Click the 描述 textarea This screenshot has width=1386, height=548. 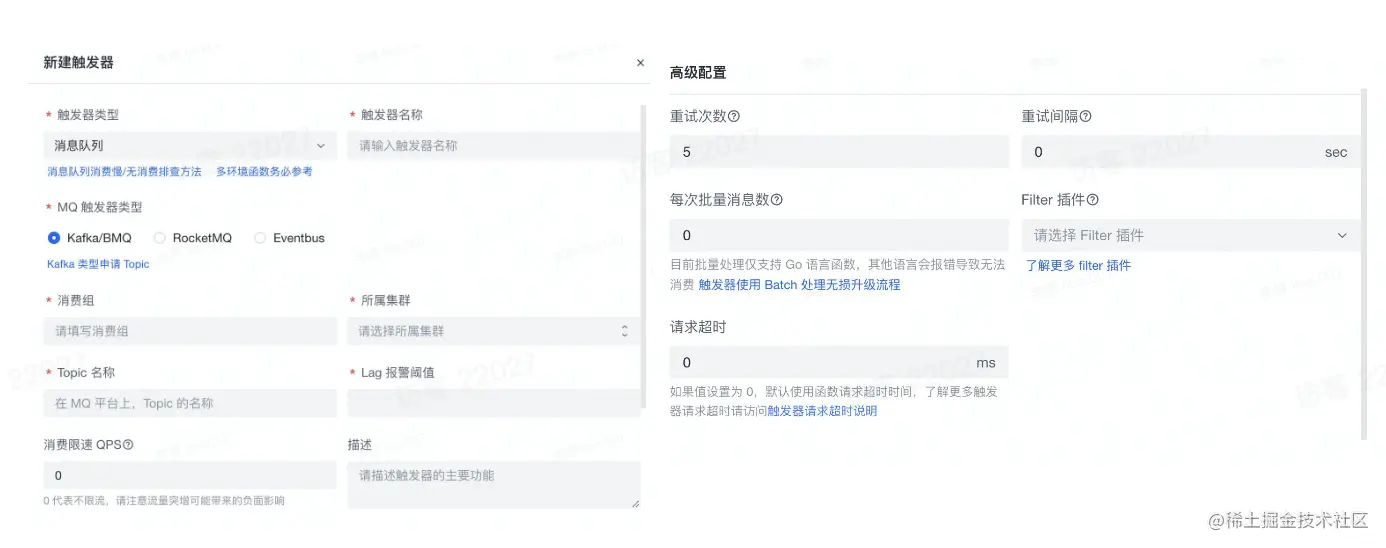click(493, 485)
